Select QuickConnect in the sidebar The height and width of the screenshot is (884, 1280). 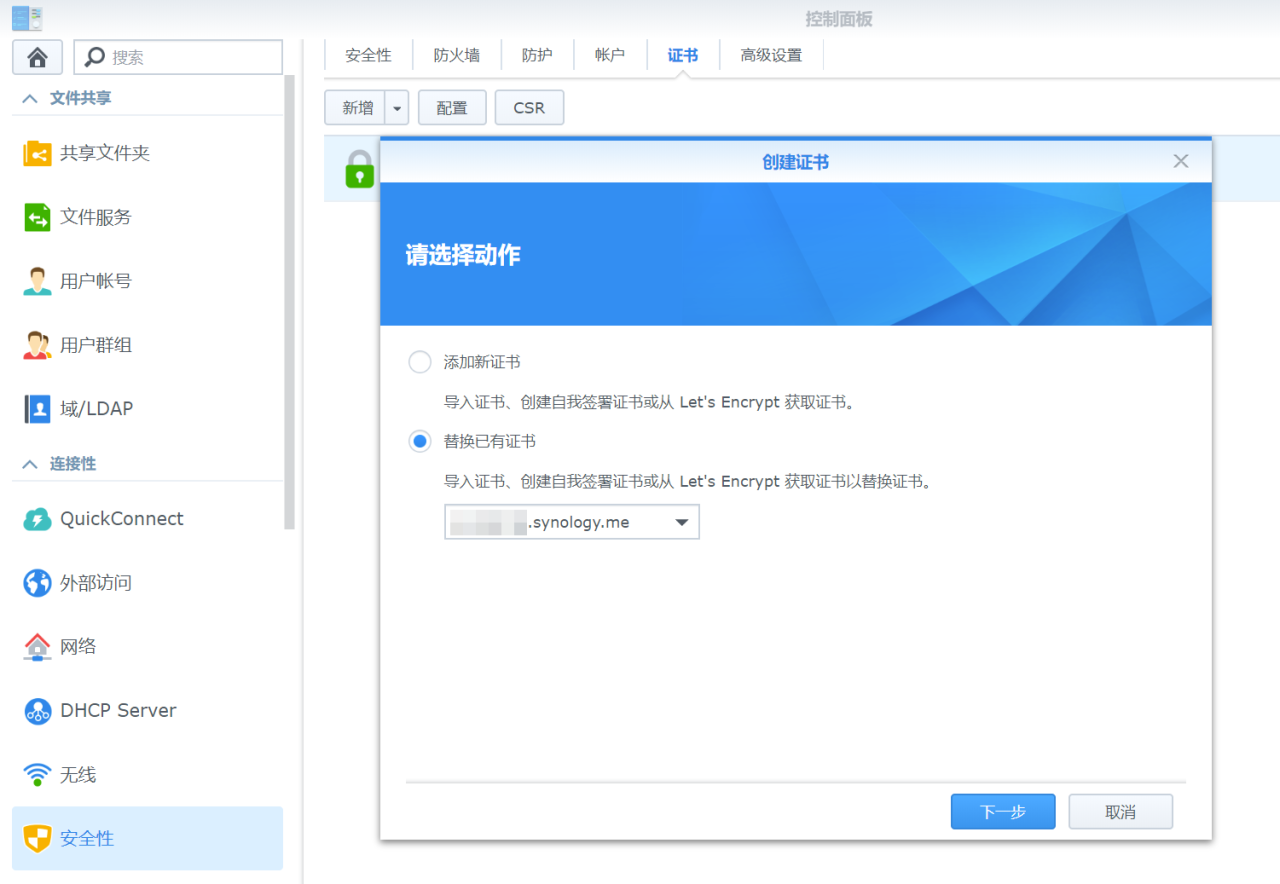click(x=120, y=519)
